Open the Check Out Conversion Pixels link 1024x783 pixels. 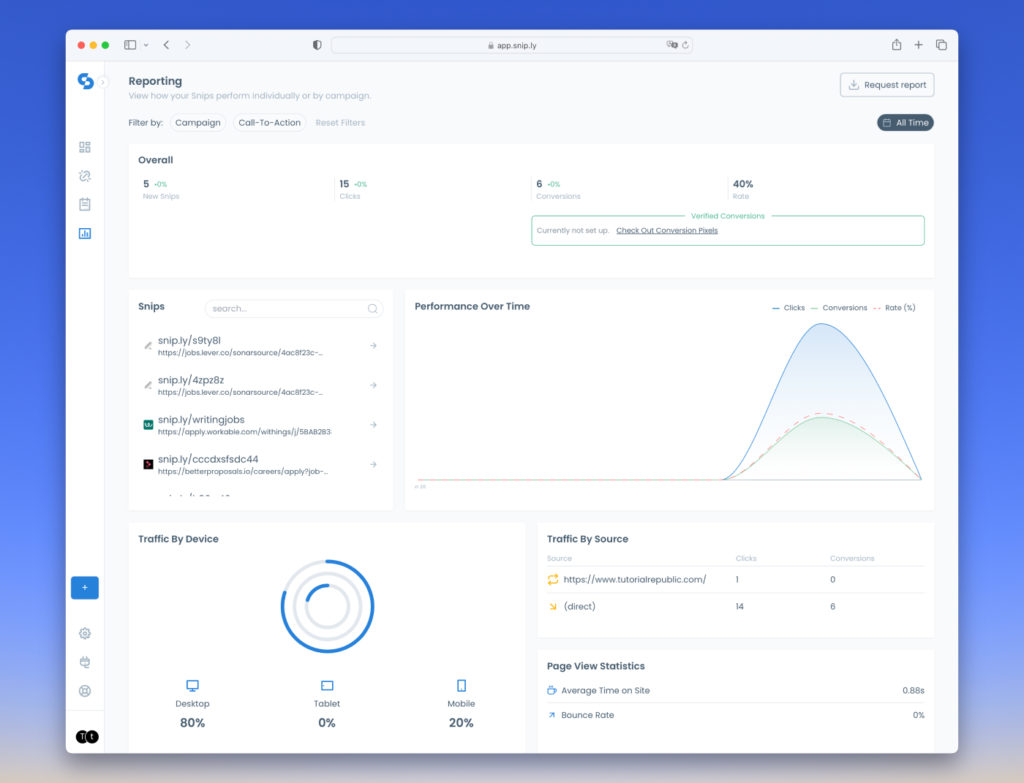[x=666, y=231]
